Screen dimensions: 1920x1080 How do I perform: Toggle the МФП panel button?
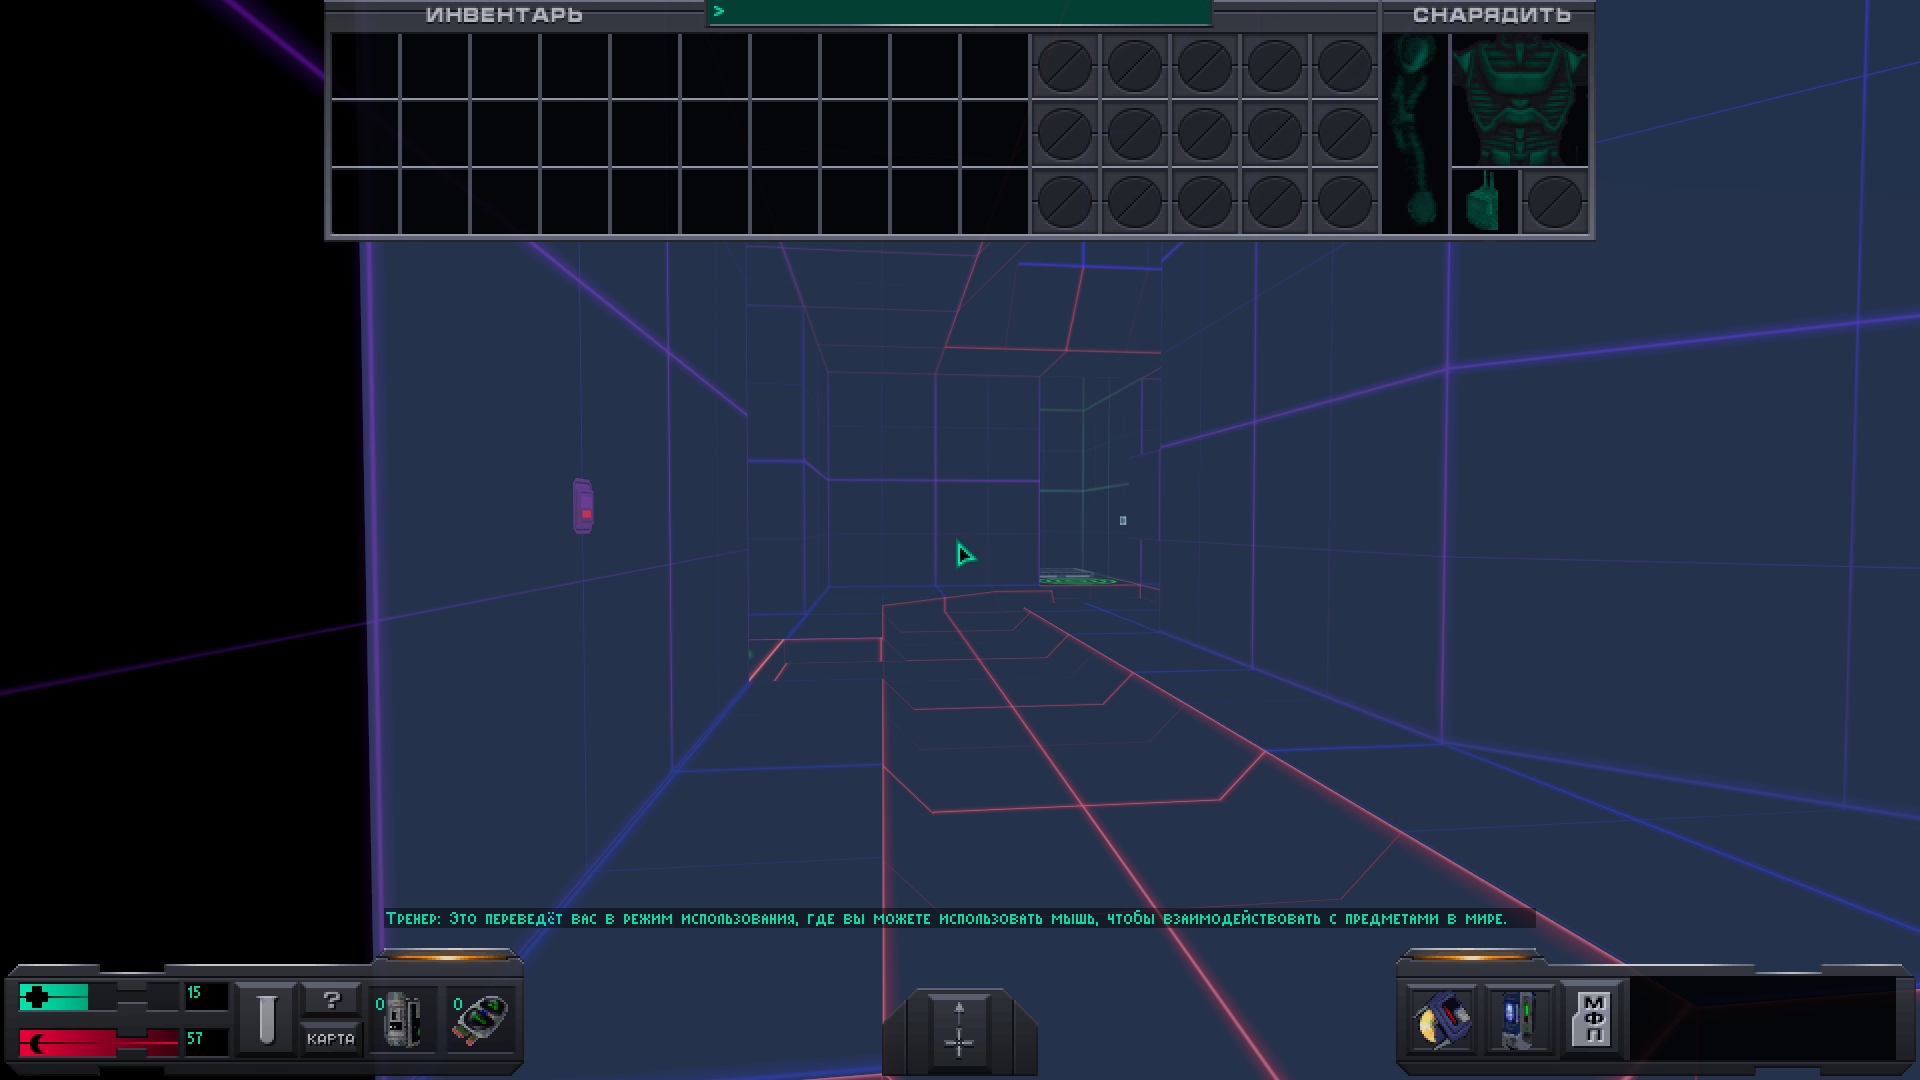point(1594,1018)
